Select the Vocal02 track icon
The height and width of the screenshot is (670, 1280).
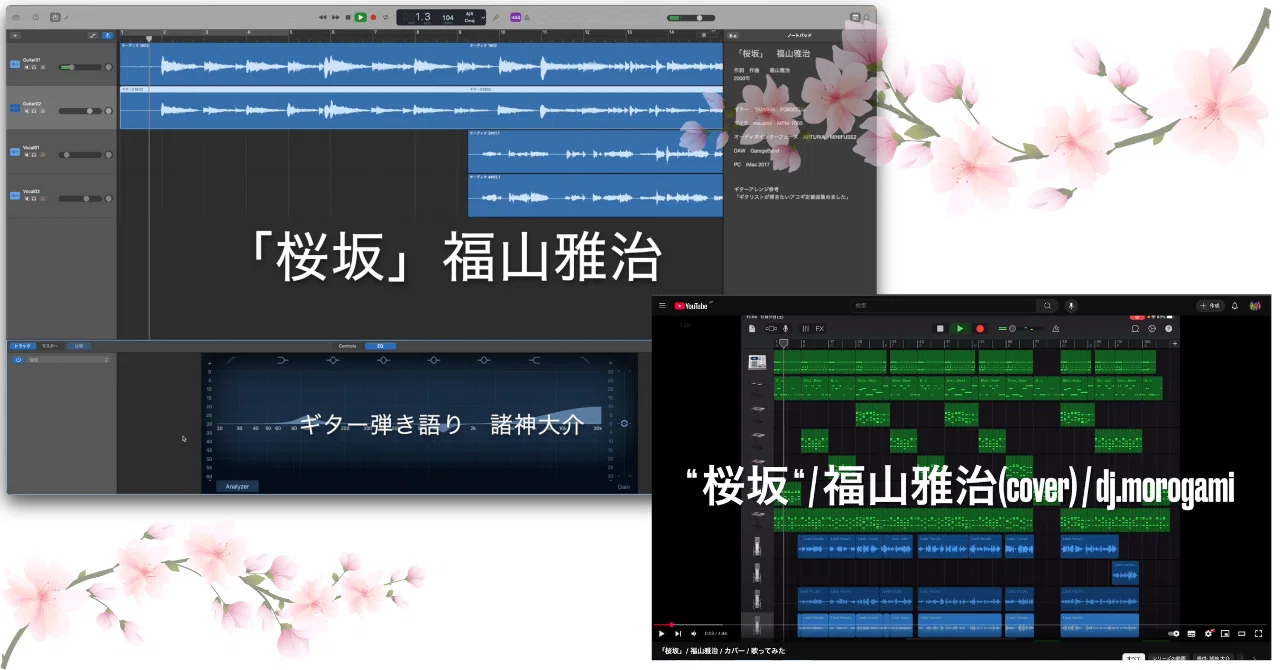click(15, 196)
